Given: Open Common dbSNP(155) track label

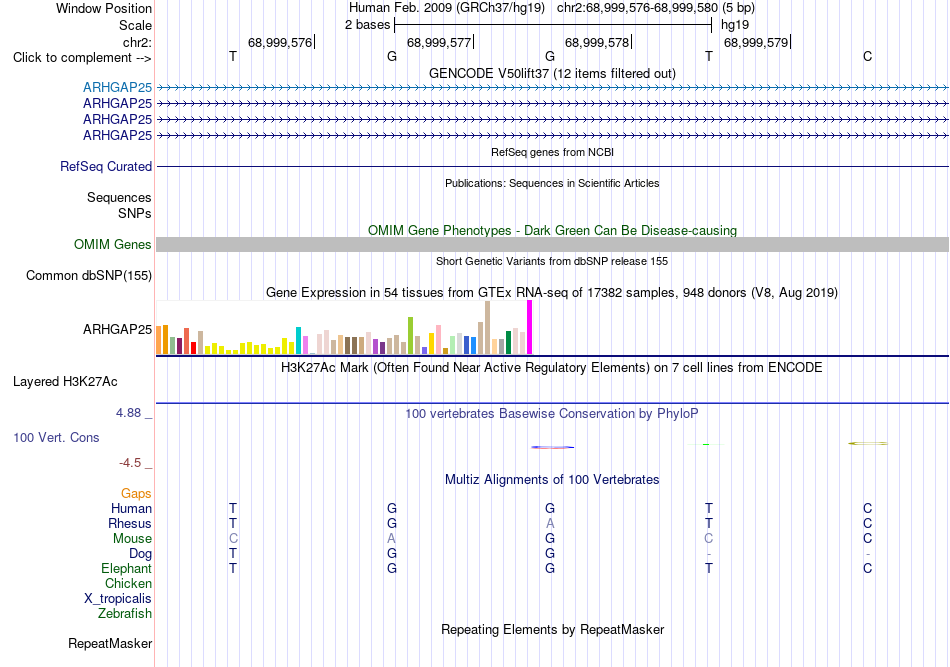Looking at the screenshot, I should 89,276.
